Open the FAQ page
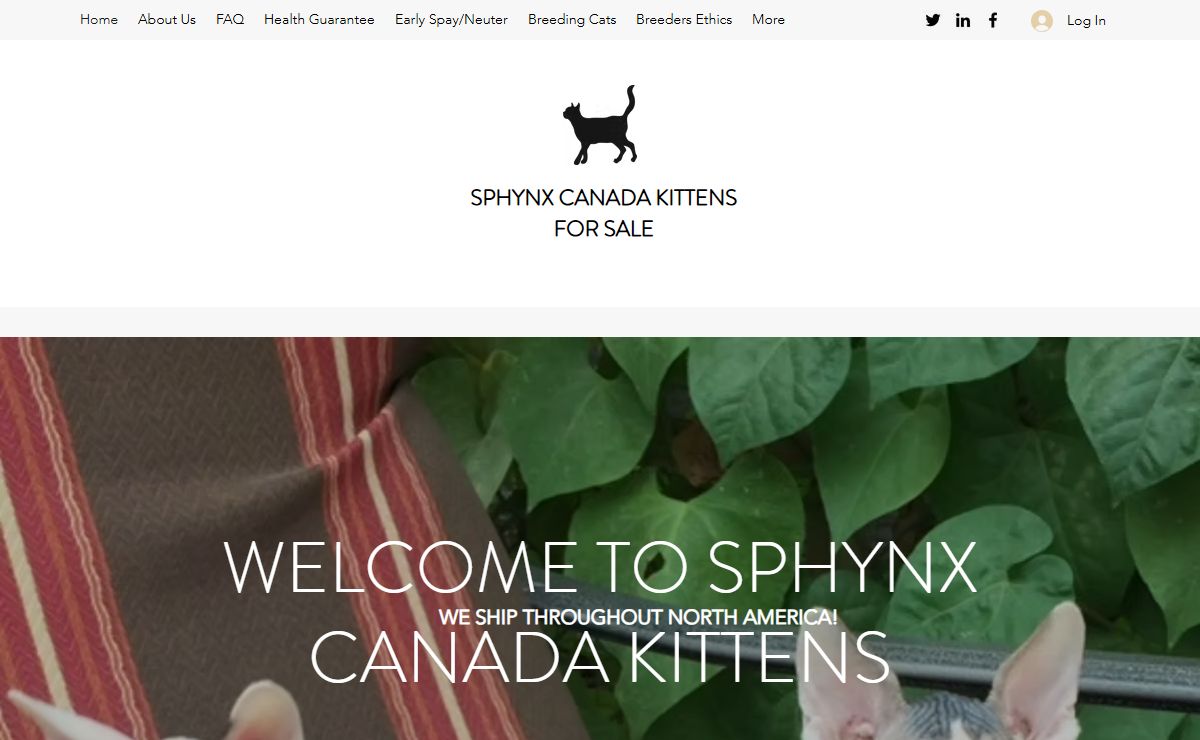The width and height of the screenshot is (1200, 740). pos(230,19)
